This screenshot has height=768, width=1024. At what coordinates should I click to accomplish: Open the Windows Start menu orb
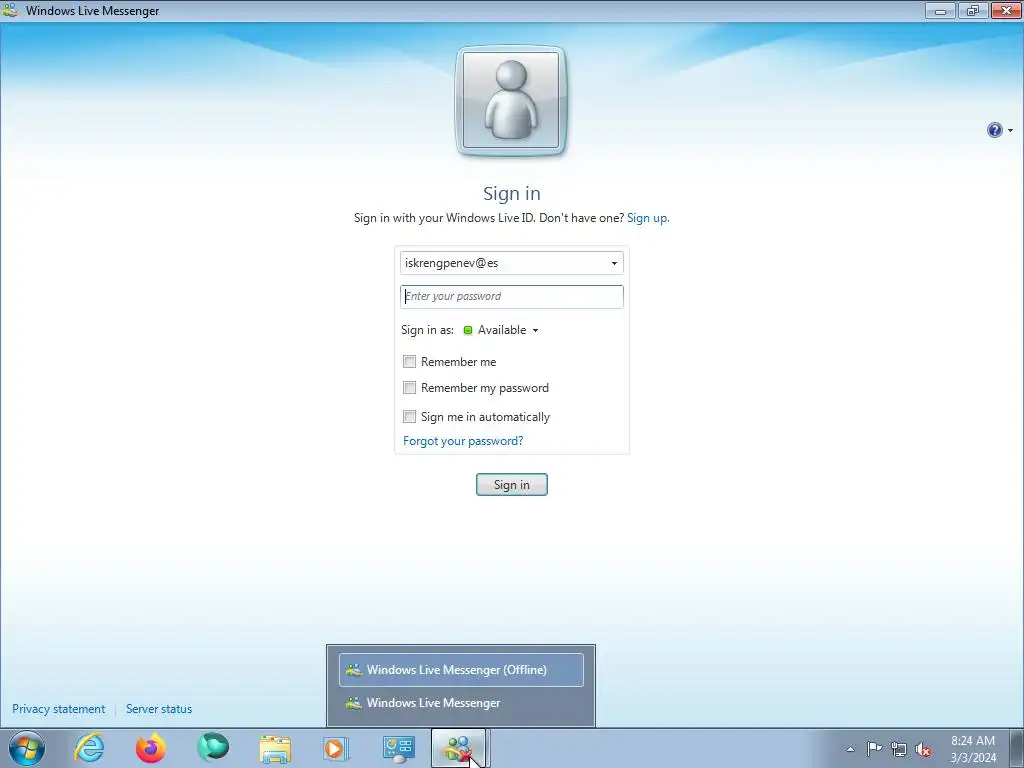[27, 748]
